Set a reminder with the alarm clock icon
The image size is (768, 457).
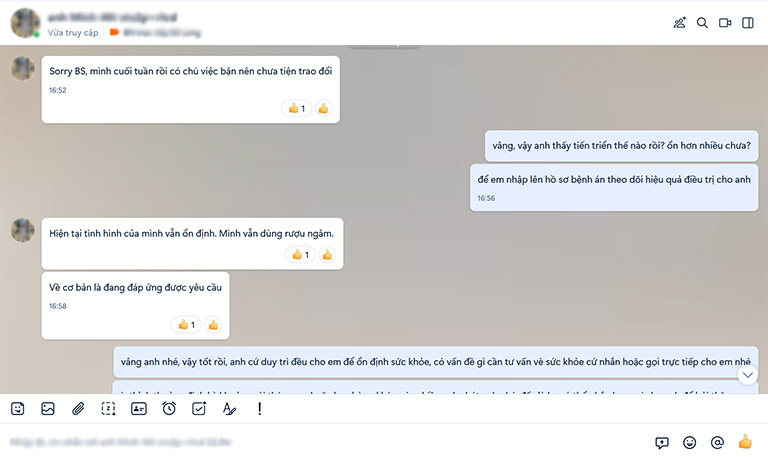tap(169, 409)
